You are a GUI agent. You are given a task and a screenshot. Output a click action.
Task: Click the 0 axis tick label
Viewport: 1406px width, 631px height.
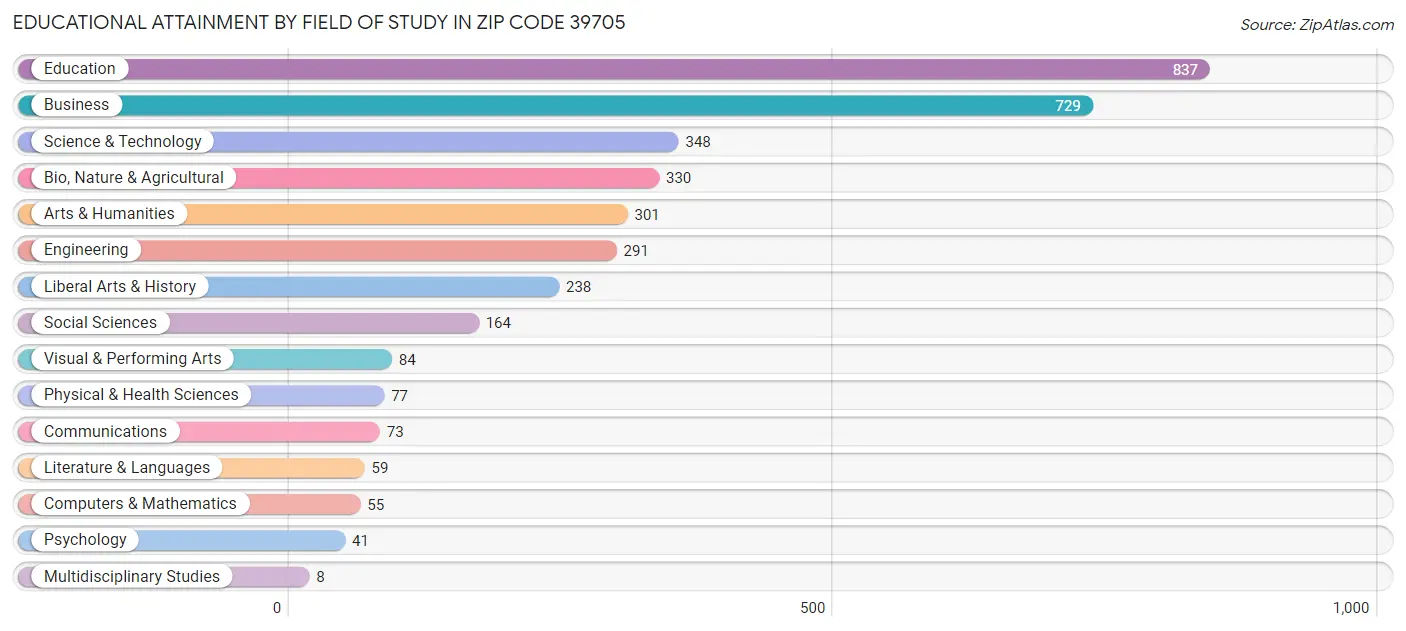[x=277, y=608]
